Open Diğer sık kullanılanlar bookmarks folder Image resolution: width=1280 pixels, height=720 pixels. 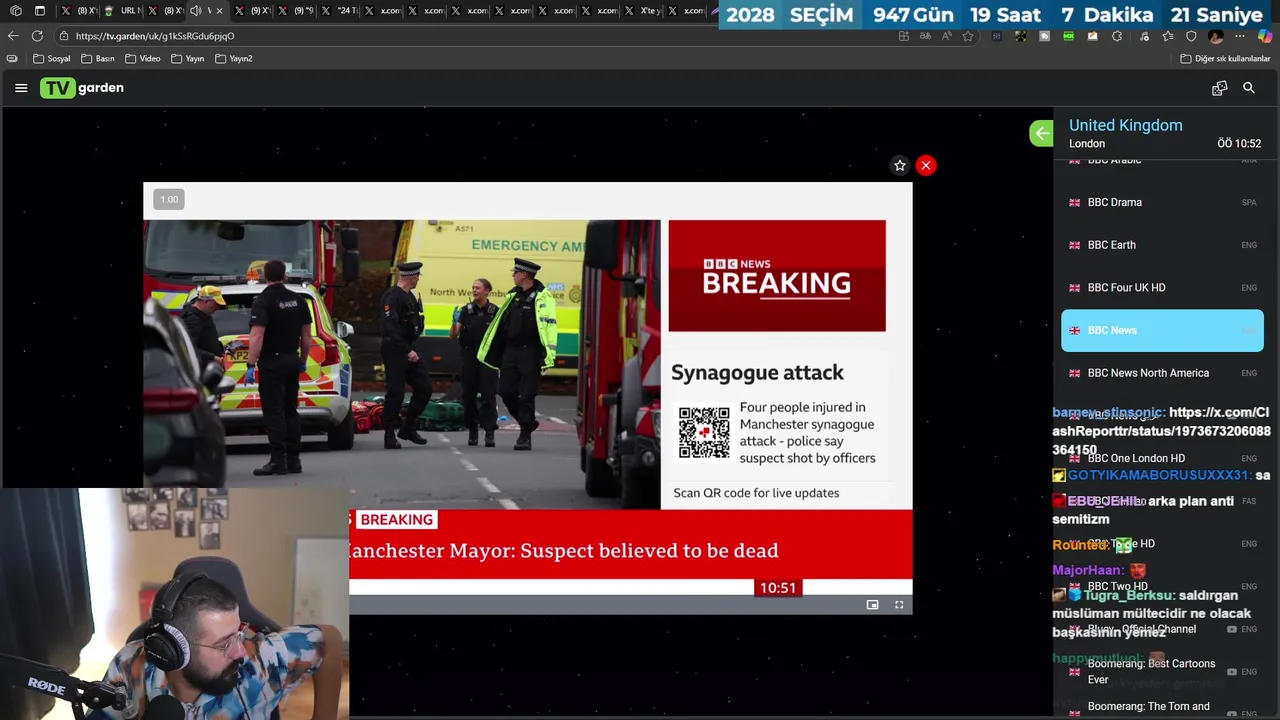pos(1226,59)
